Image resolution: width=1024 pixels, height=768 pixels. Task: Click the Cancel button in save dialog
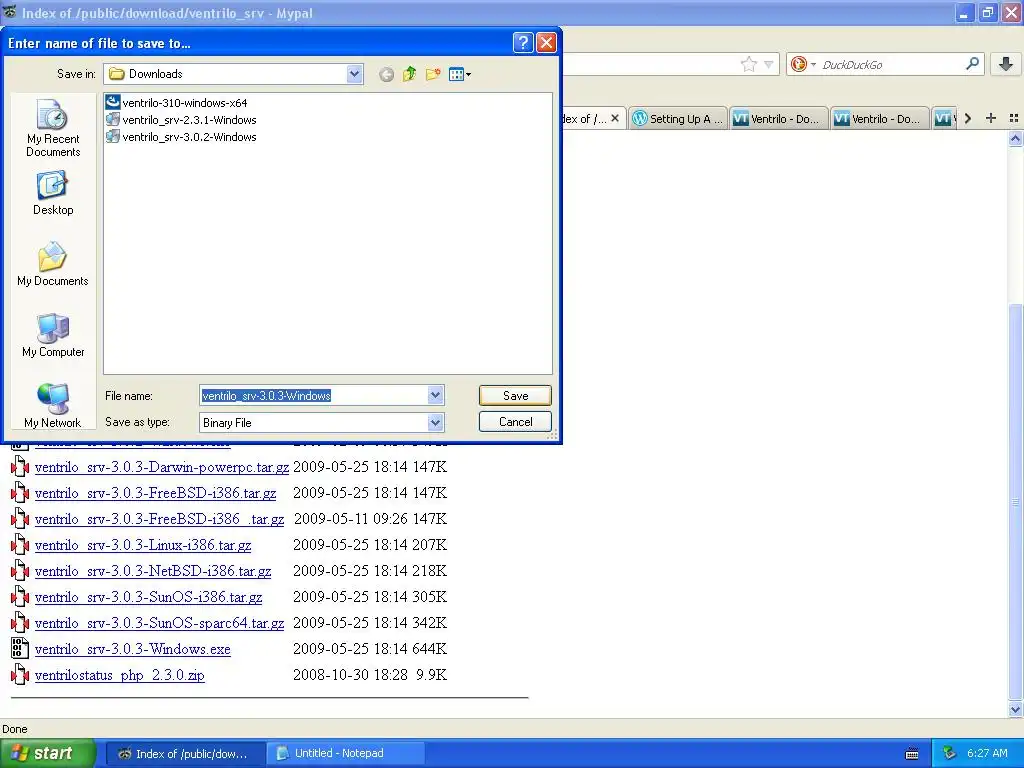pyautogui.click(x=515, y=421)
